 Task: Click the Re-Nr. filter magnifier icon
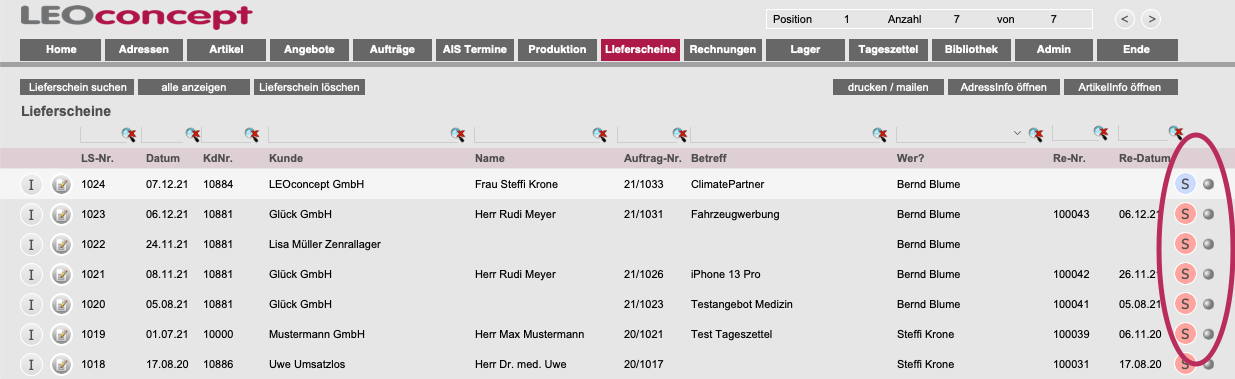(1100, 133)
